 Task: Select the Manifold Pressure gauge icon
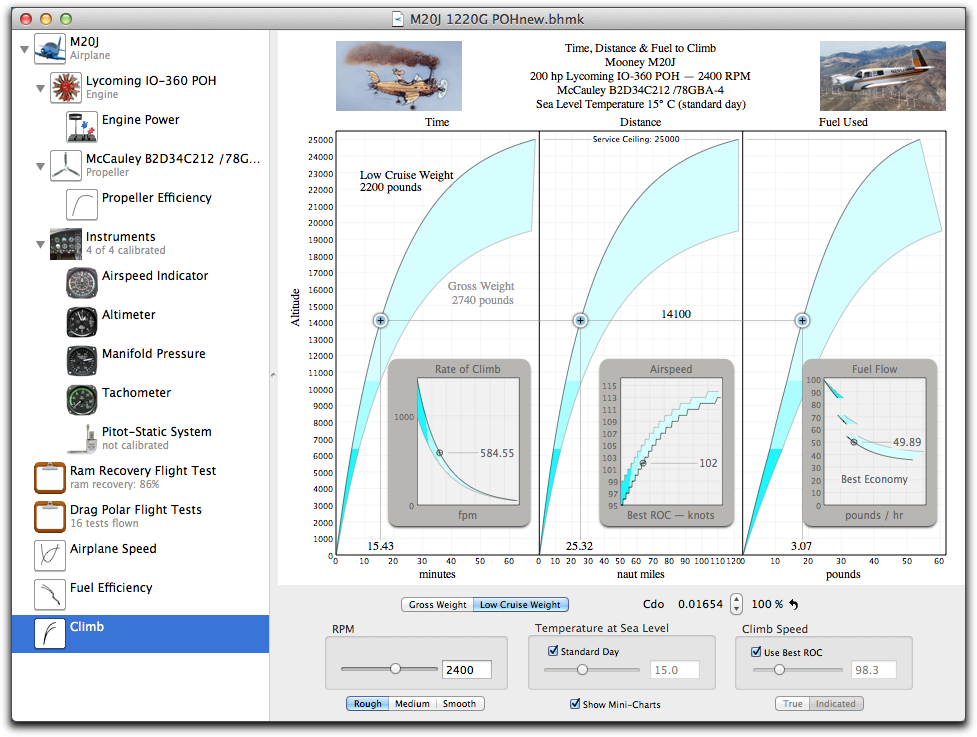[x=82, y=361]
